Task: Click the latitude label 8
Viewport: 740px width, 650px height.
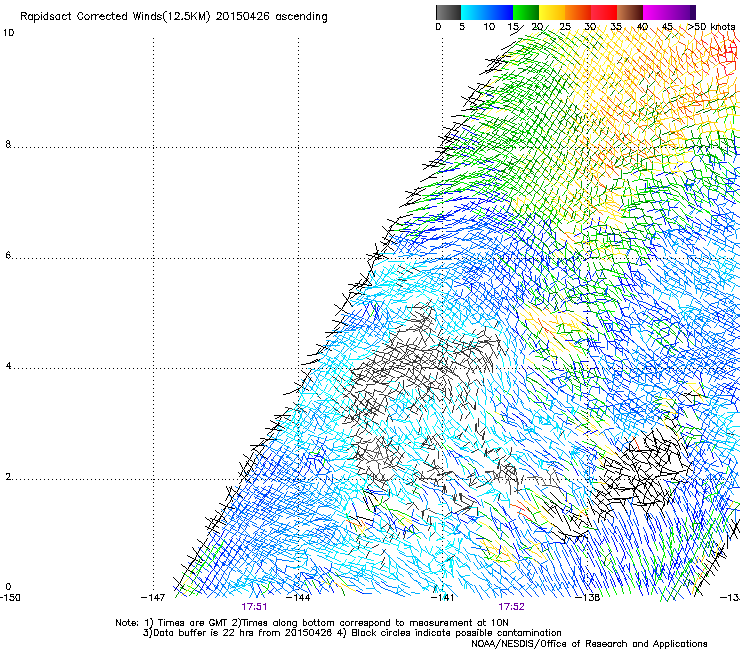Action: point(8,144)
